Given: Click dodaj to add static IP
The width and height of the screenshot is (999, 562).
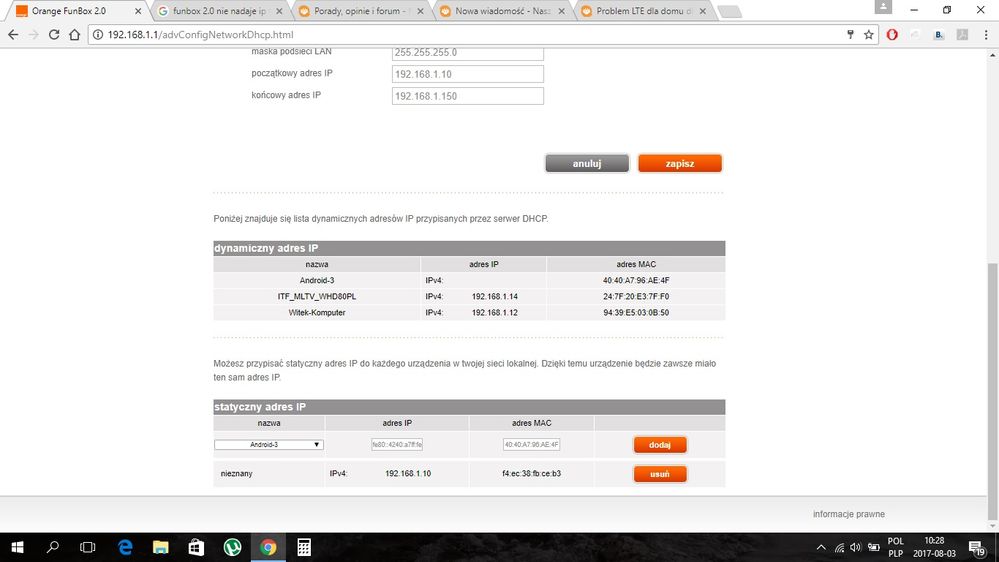Looking at the screenshot, I should click(x=660, y=445).
